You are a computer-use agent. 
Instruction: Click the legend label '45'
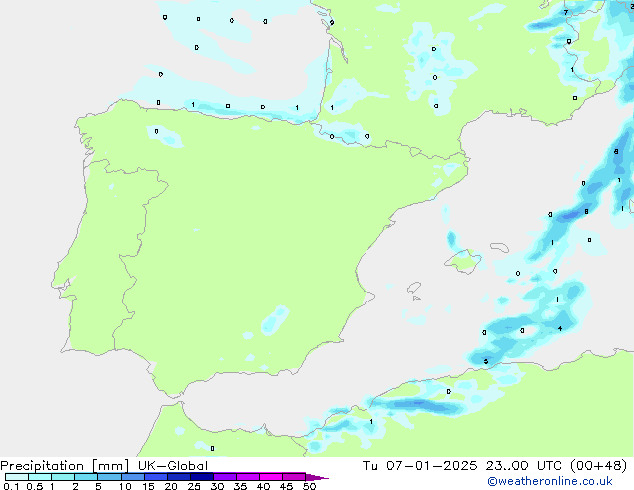point(286,486)
